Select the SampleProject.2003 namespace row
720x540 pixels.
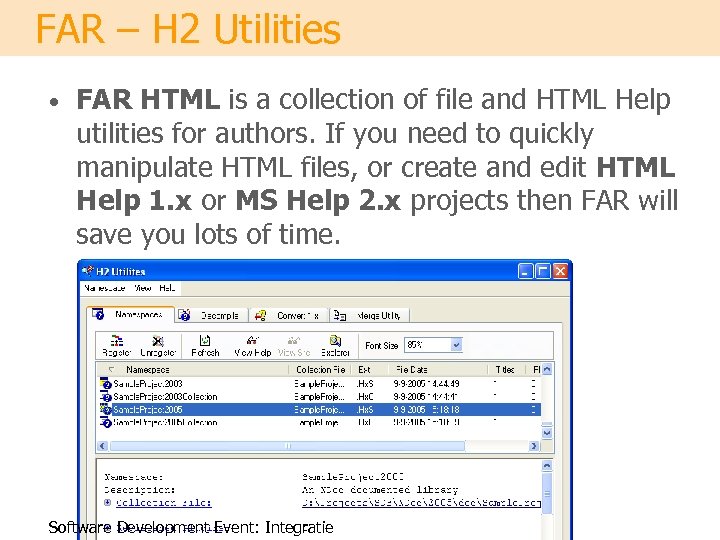tap(319, 383)
